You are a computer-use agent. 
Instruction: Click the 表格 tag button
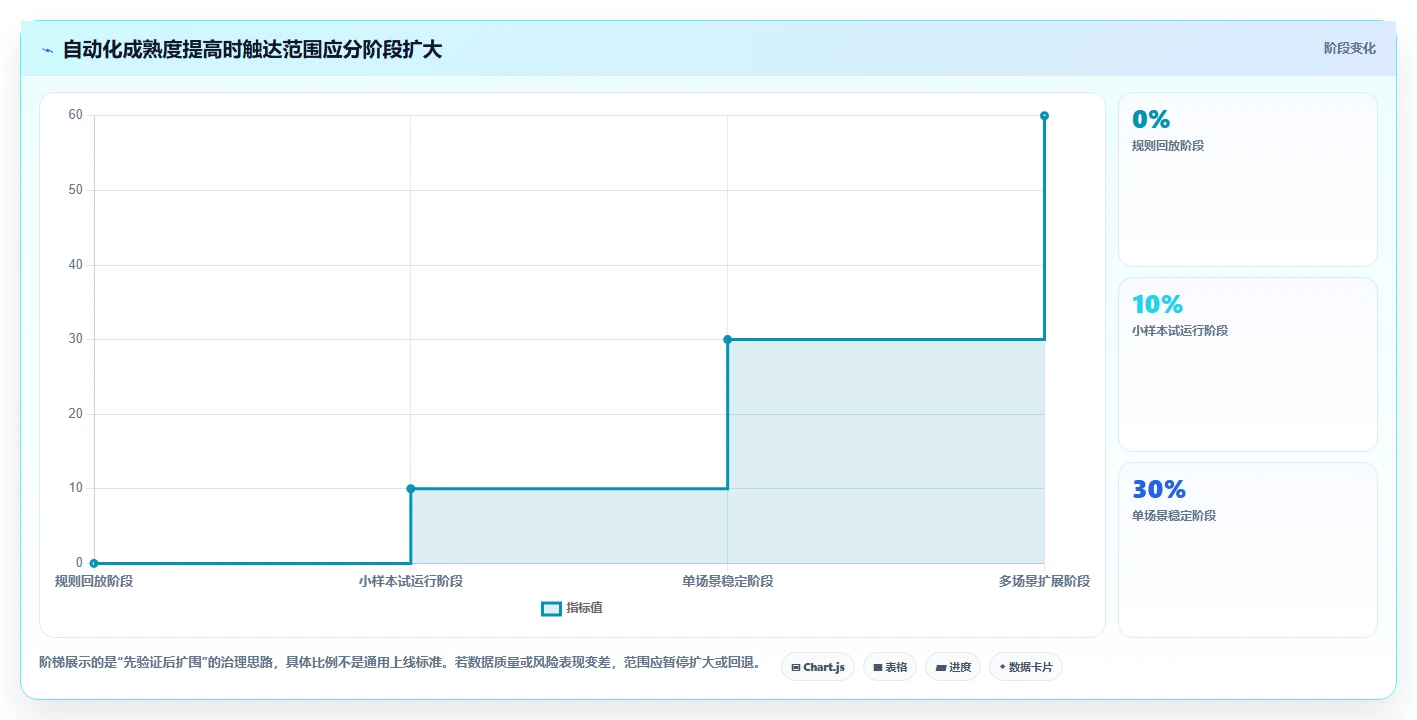890,667
